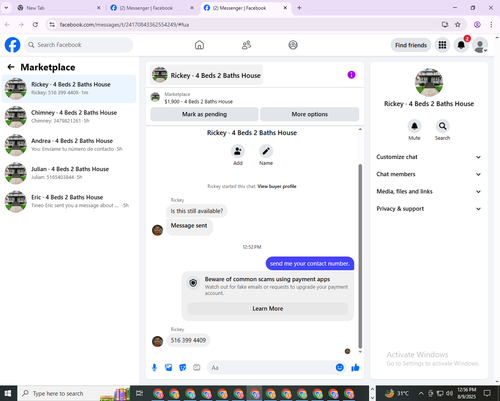Click the Rickey listing thumbnail in right panel
Screen dimensions: 500x401
pos(429,82)
